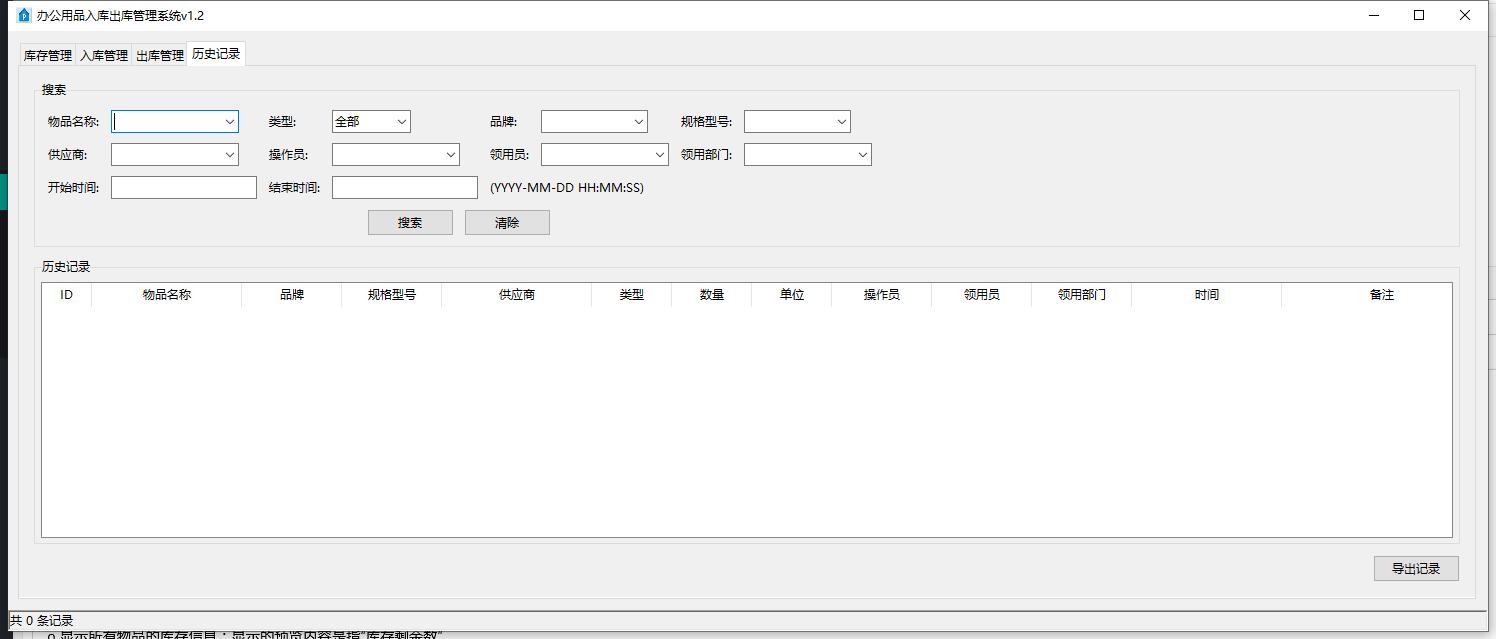Viewport: 1496px width, 639px height.
Task: Expand the 领用员 combo box
Action: pyautogui.click(x=659, y=155)
